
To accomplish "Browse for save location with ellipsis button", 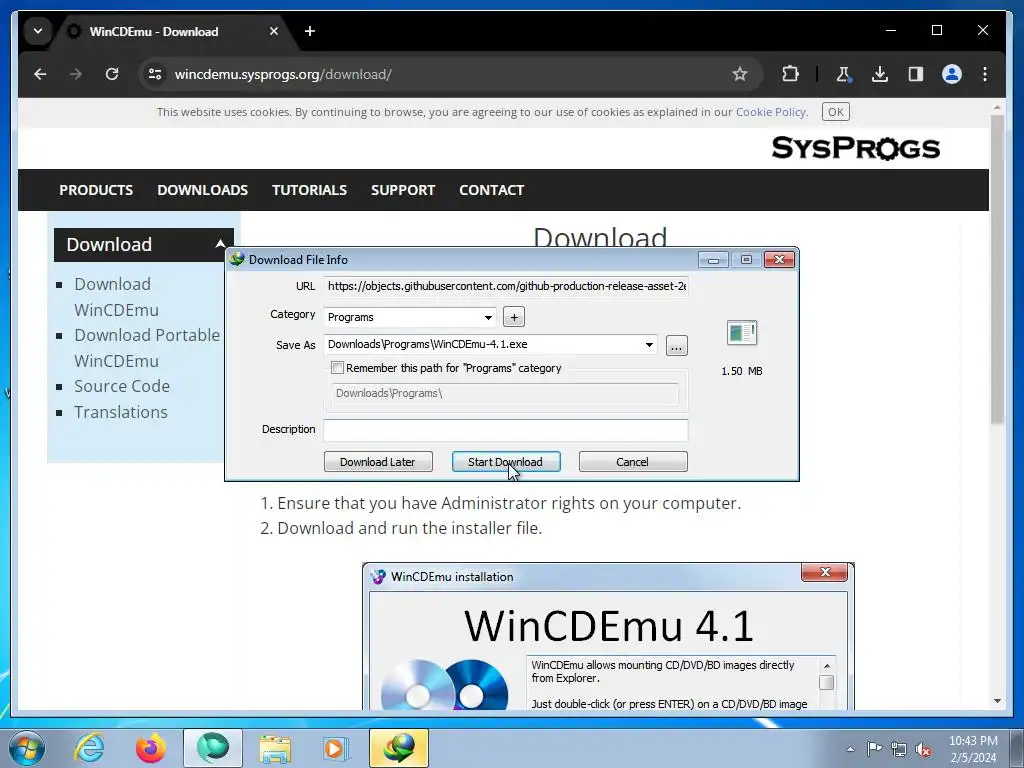I will tap(677, 345).
